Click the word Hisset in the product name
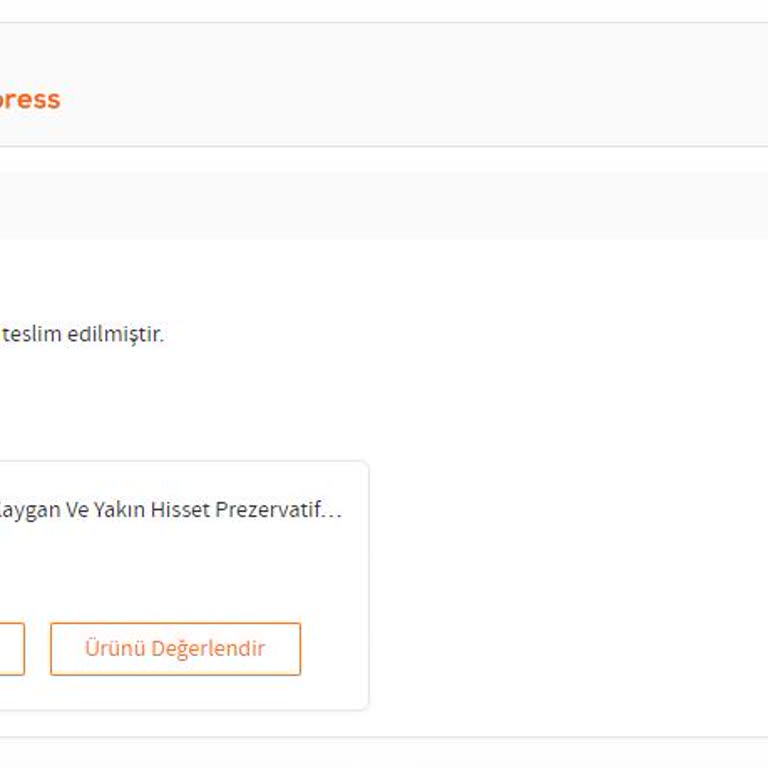 pyautogui.click(x=184, y=510)
